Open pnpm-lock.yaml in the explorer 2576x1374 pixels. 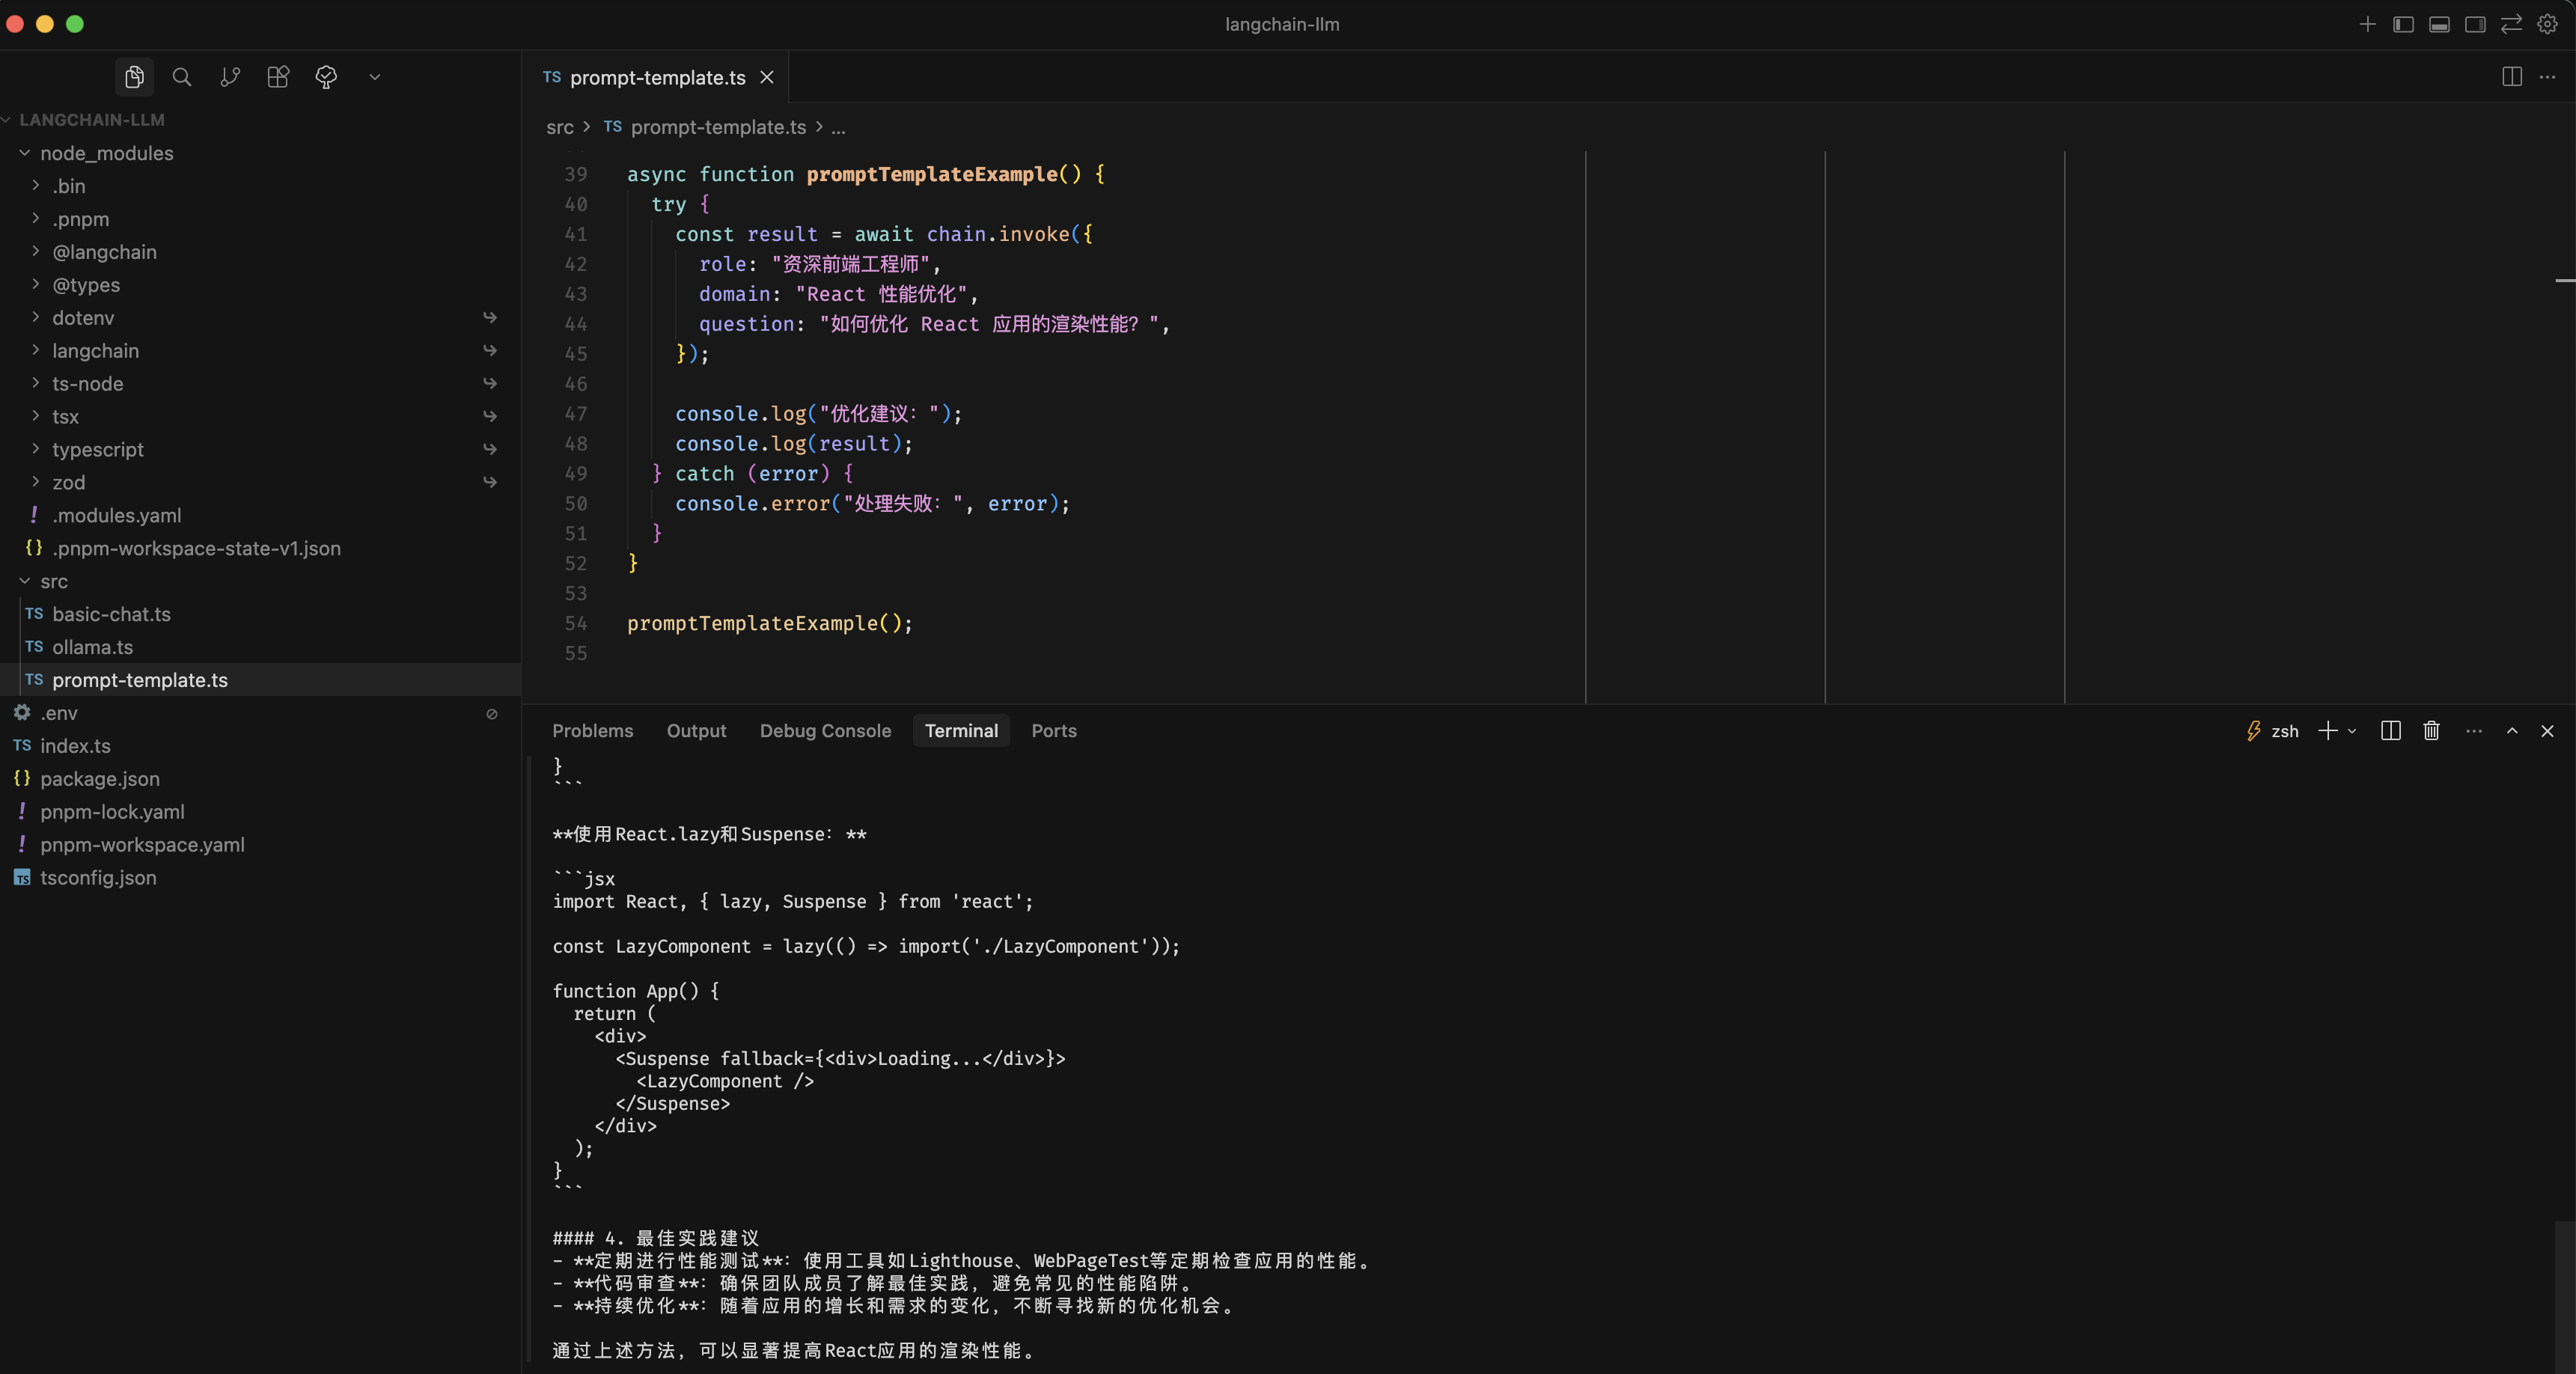pyautogui.click(x=260, y=812)
